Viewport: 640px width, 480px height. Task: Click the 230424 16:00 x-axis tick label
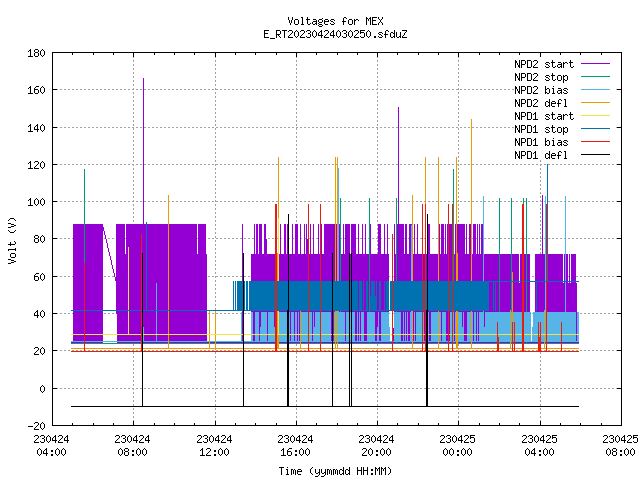295,446
